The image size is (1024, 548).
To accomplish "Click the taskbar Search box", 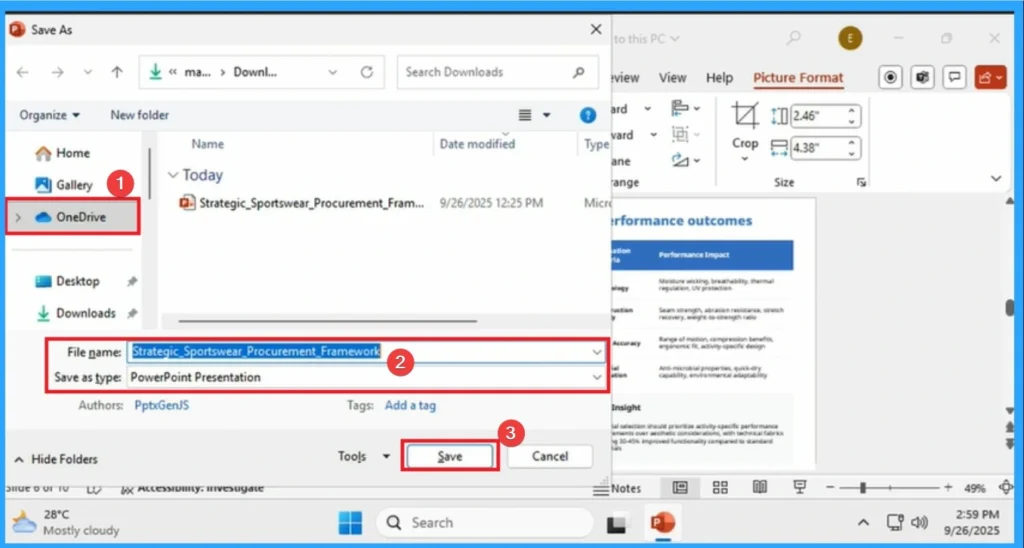I will [484, 523].
